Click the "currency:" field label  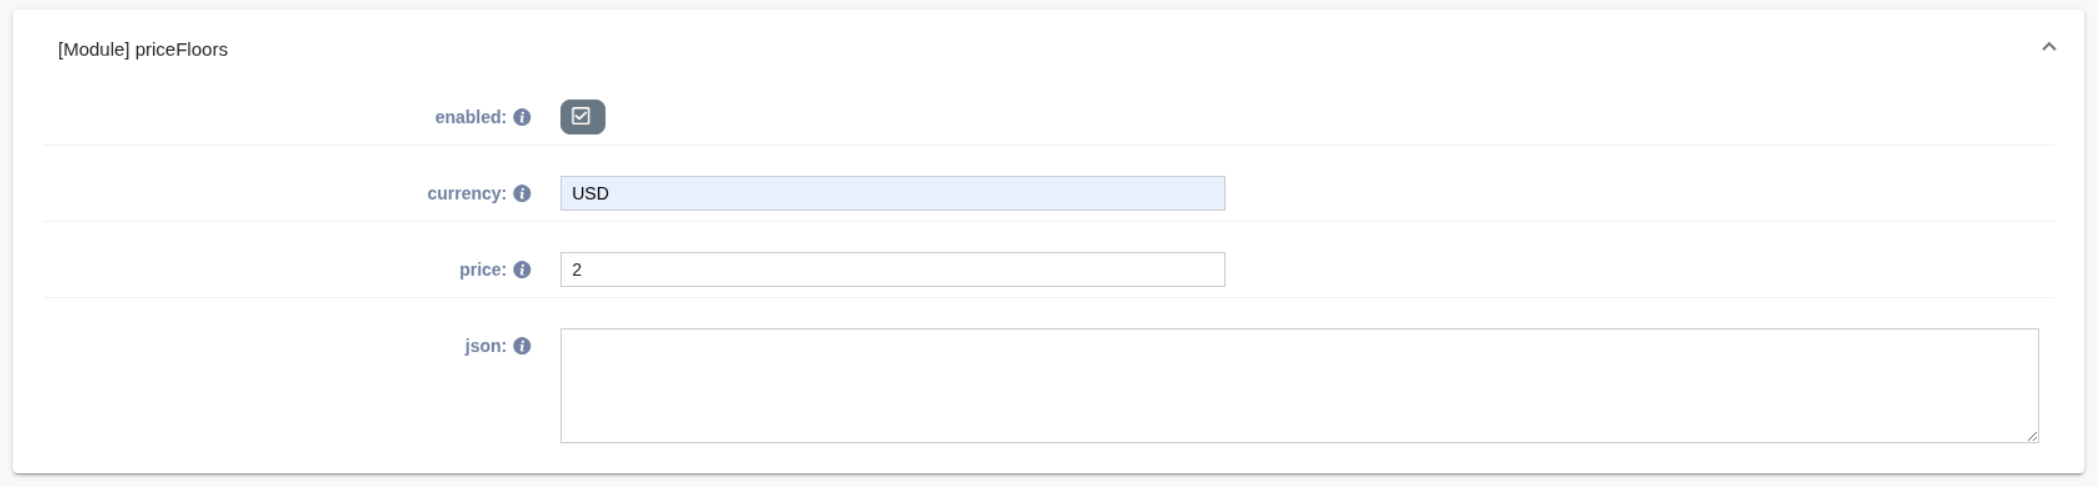[x=466, y=193]
